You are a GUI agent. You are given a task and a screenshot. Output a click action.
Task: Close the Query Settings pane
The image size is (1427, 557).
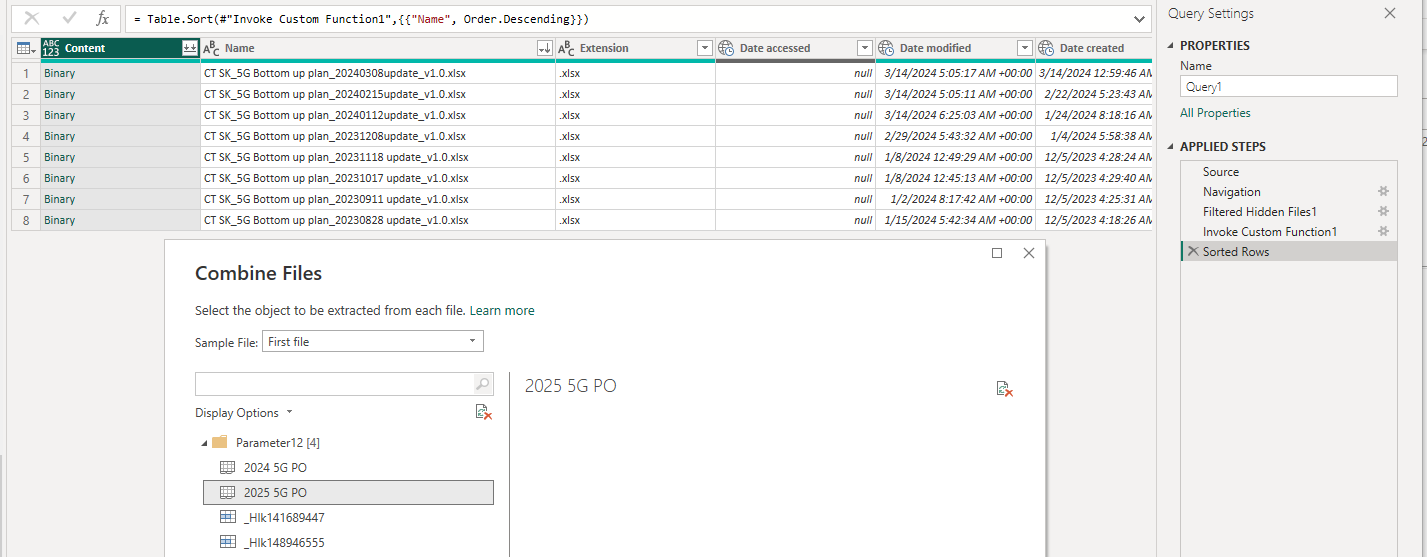pos(1389,13)
